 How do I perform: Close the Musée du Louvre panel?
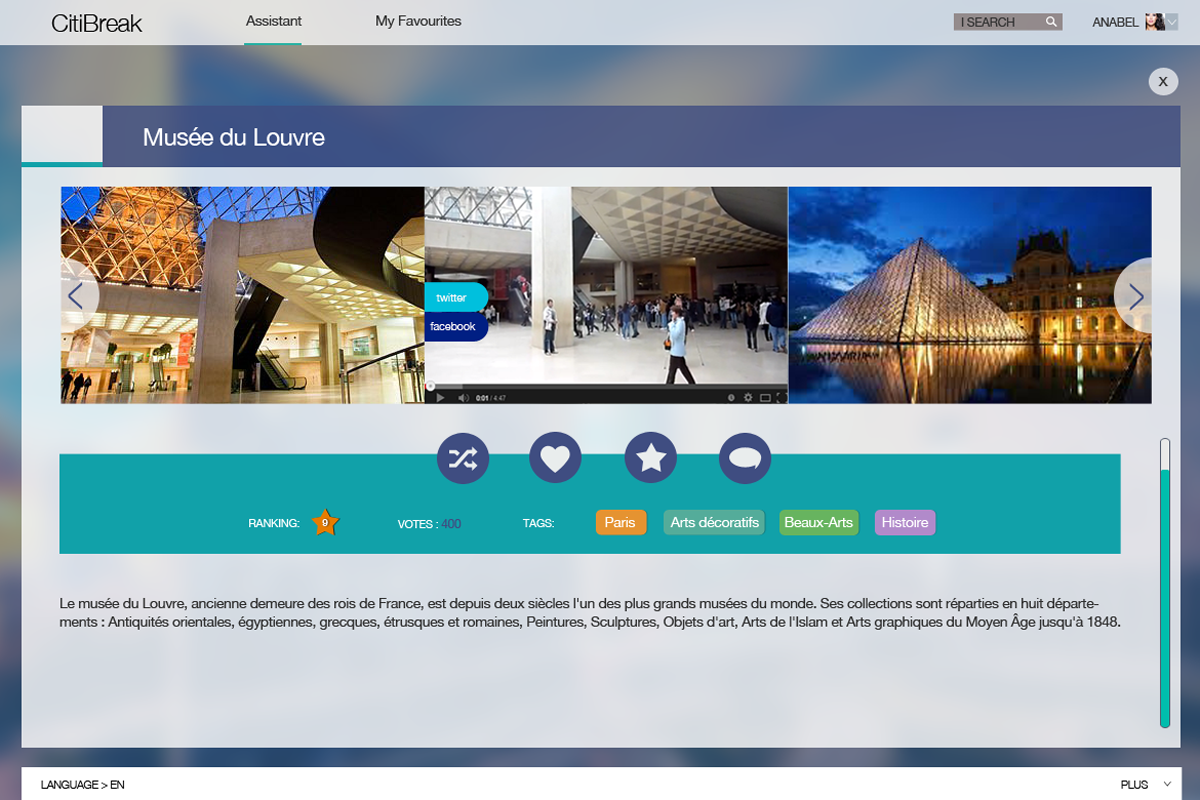point(1163,81)
